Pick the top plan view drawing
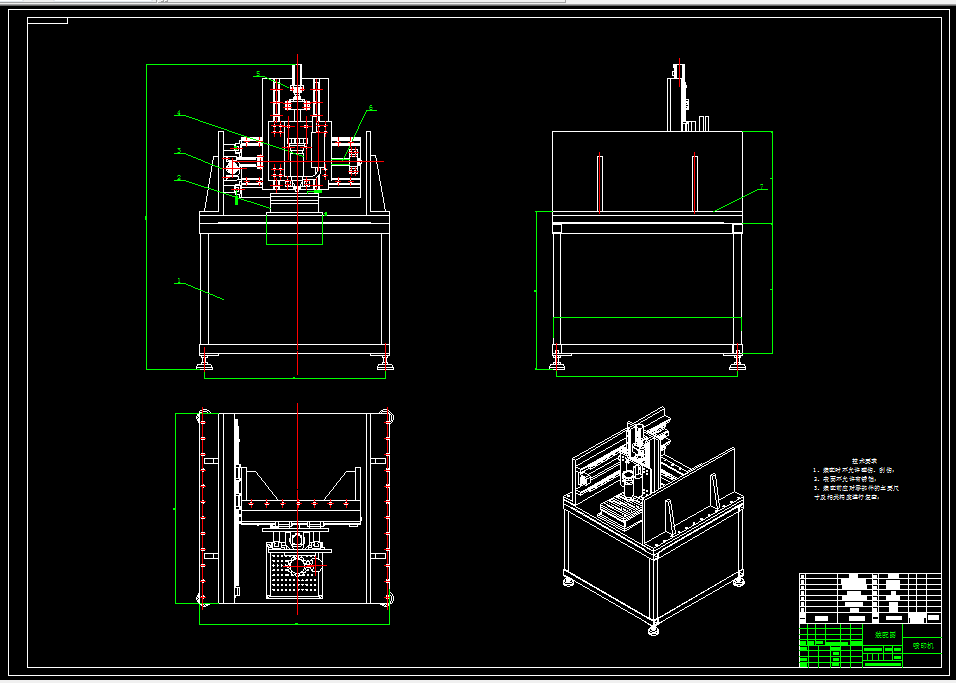 294,509
